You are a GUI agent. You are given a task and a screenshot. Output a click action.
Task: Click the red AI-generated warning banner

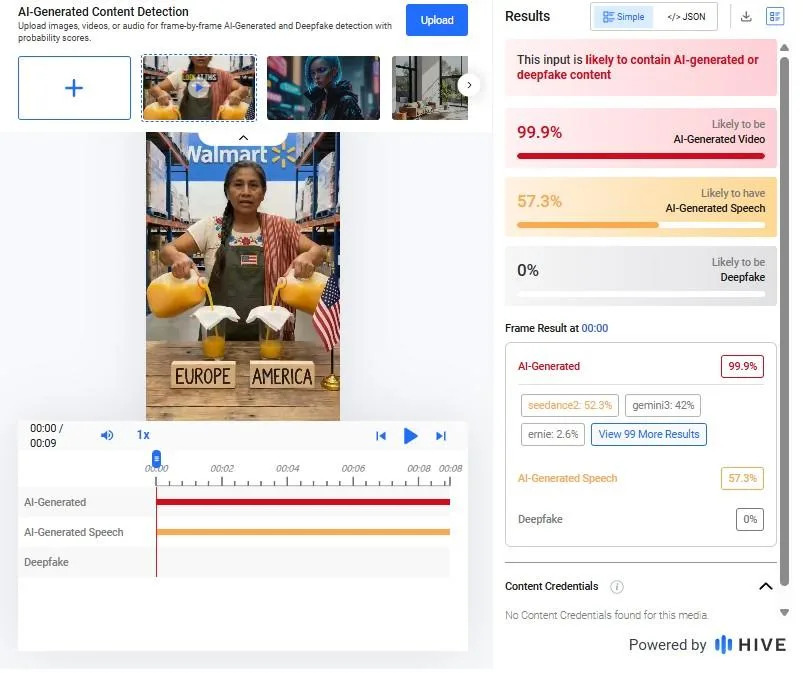[x=641, y=67]
